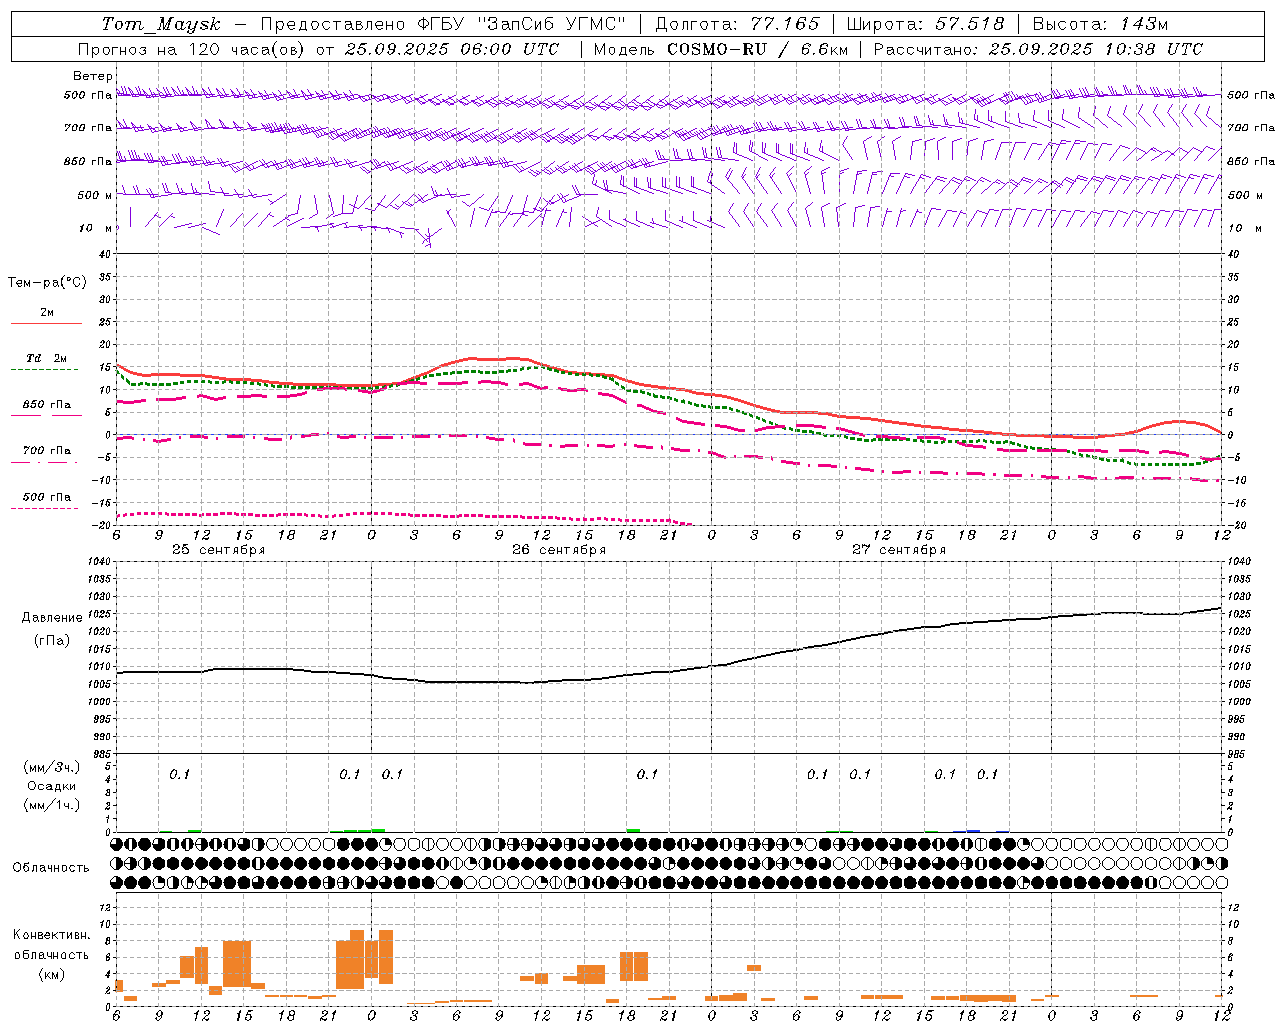
Task: Click the Осадки panel label
Action: (52, 786)
